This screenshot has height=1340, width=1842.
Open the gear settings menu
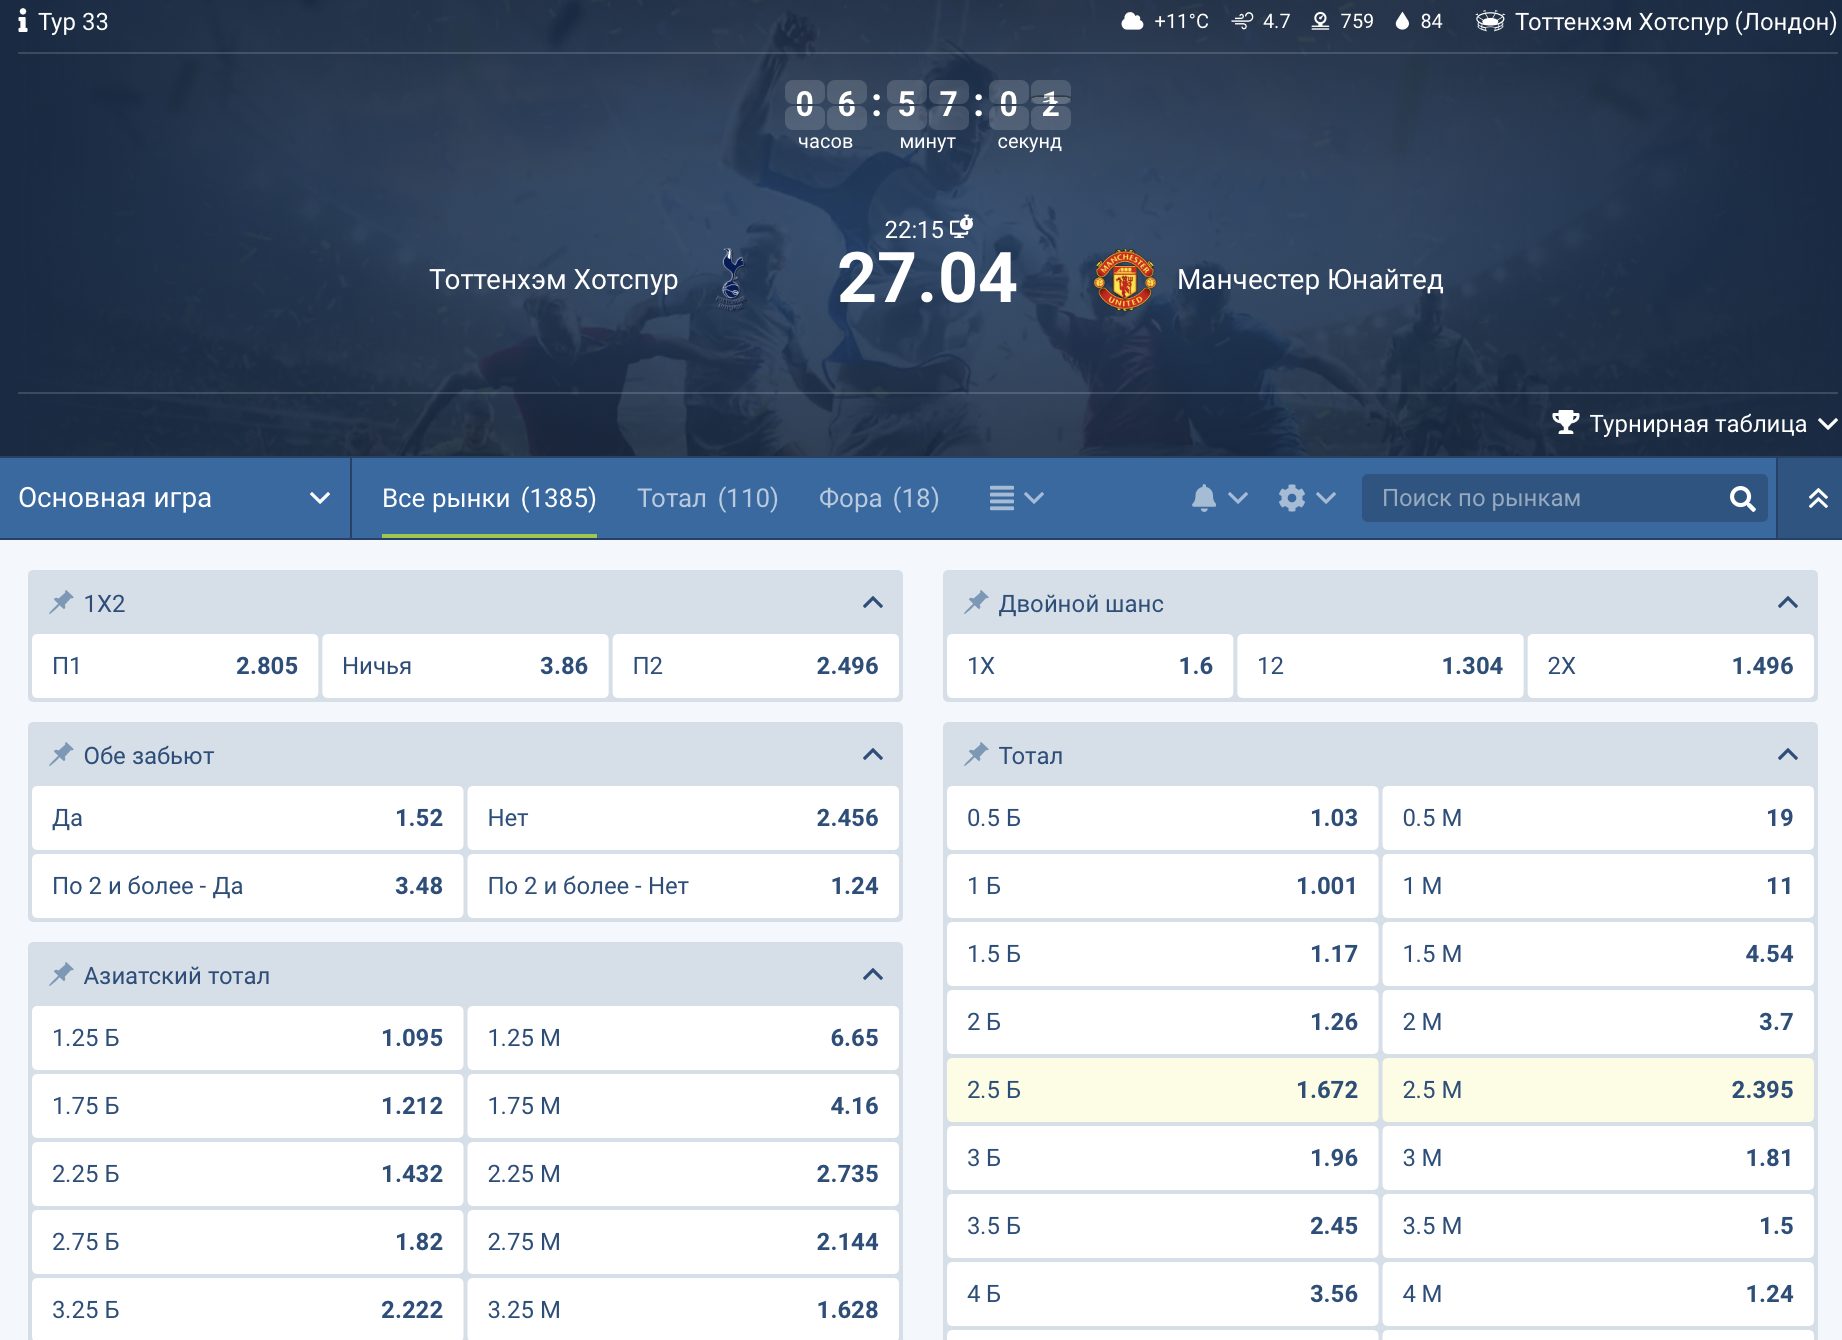(x=1305, y=498)
